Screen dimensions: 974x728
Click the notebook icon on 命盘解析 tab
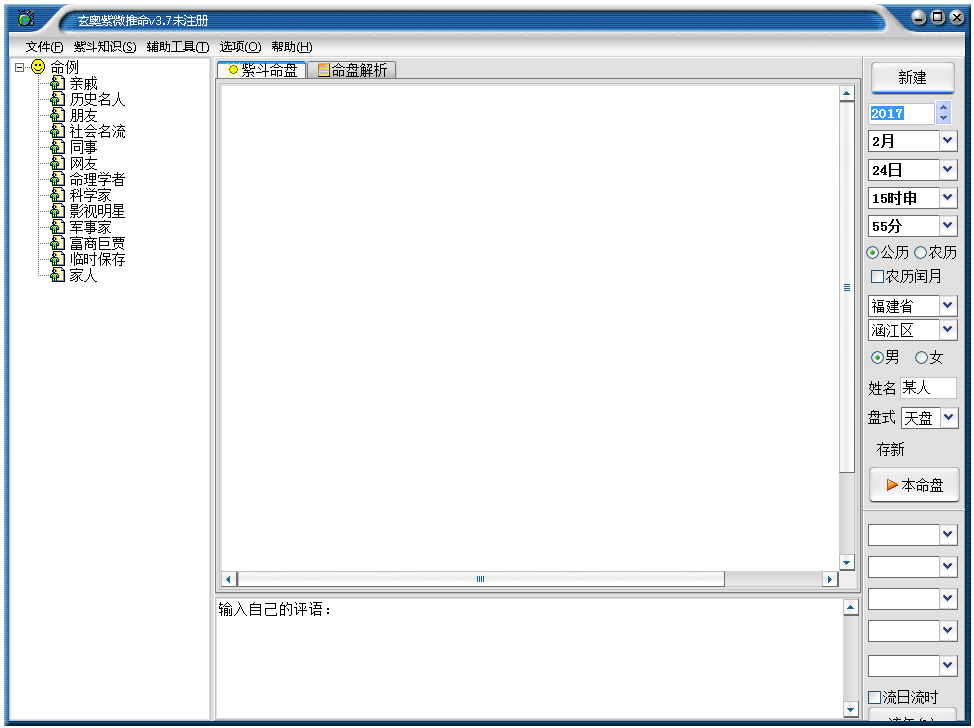[x=323, y=70]
